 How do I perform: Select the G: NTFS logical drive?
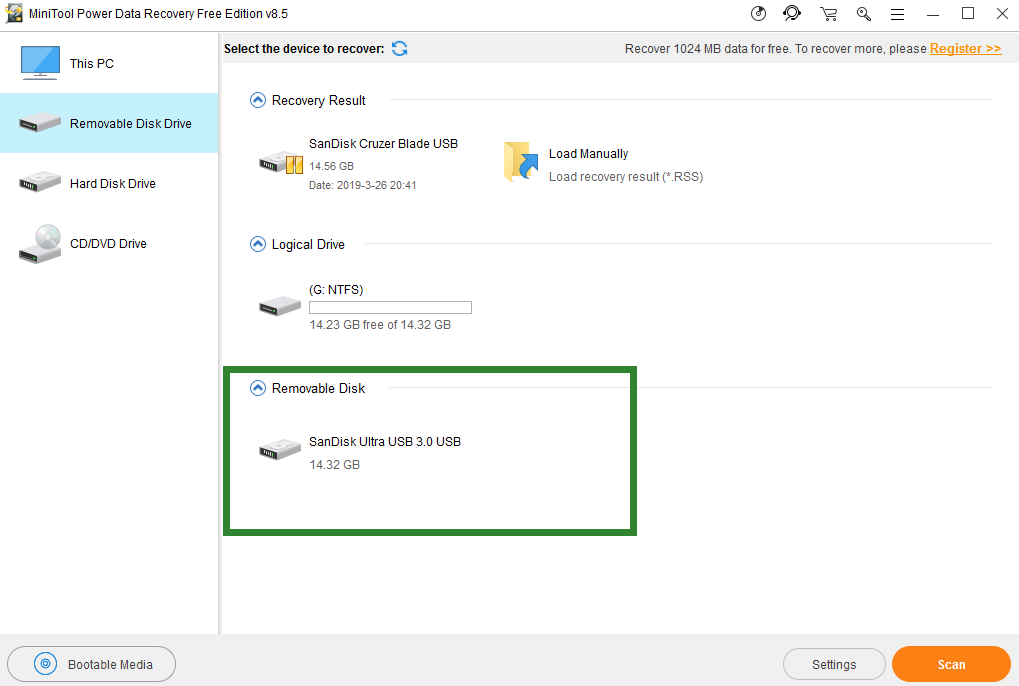(x=336, y=290)
